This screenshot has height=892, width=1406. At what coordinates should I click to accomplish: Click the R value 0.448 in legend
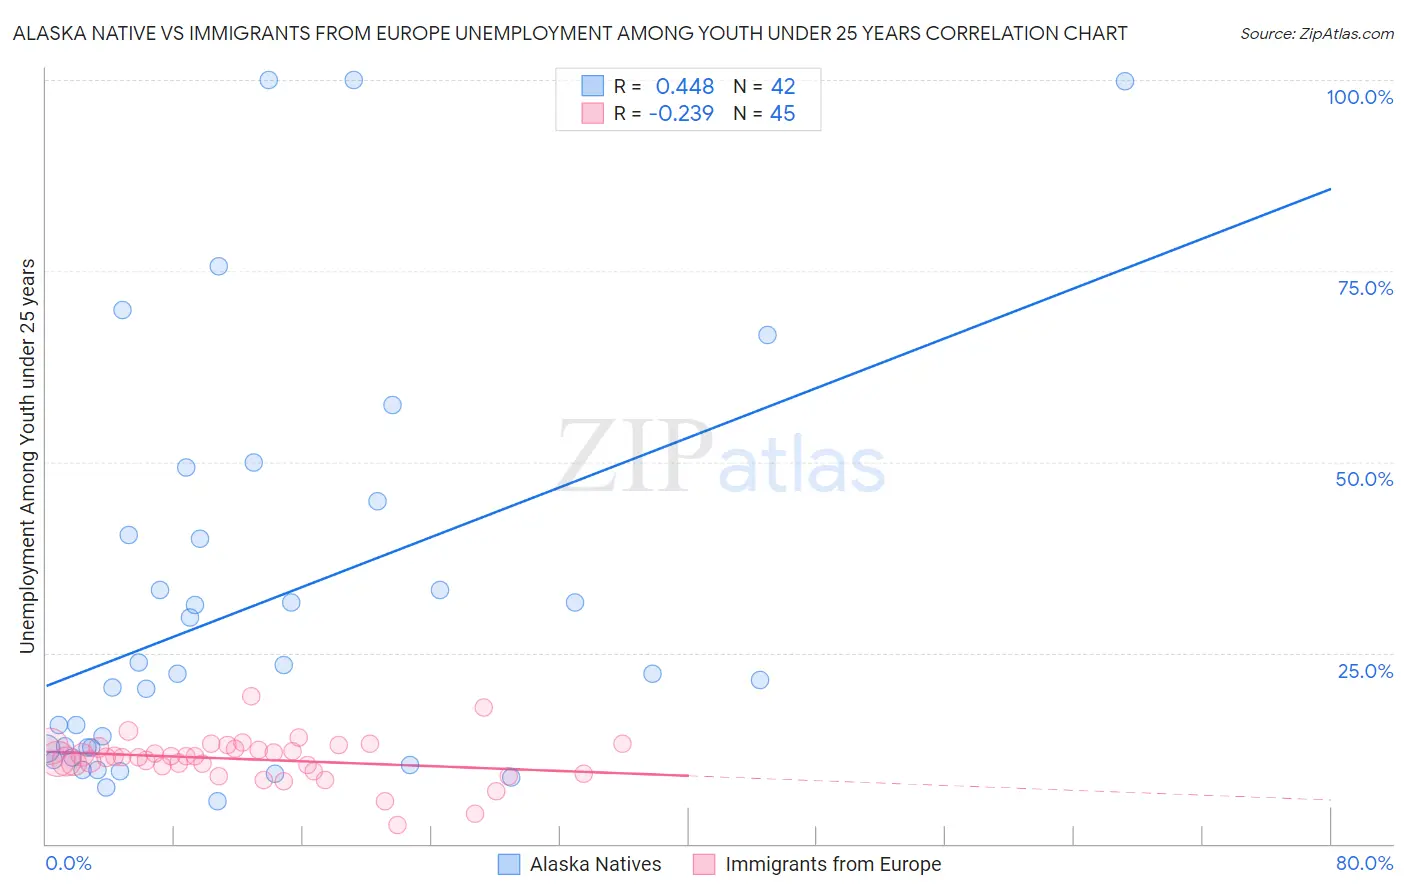[x=685, y=86]
